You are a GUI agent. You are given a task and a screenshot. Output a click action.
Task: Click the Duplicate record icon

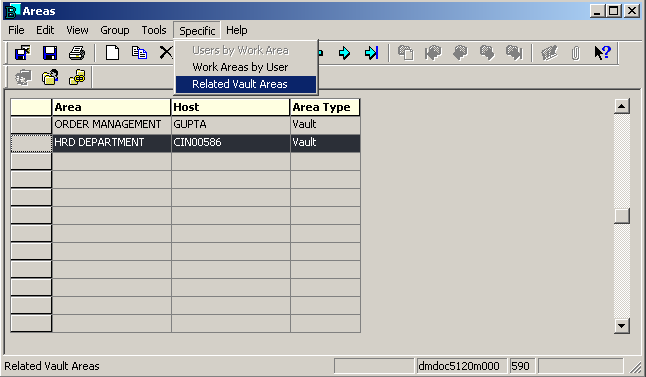pyautogui.click(x=139, y=53)
